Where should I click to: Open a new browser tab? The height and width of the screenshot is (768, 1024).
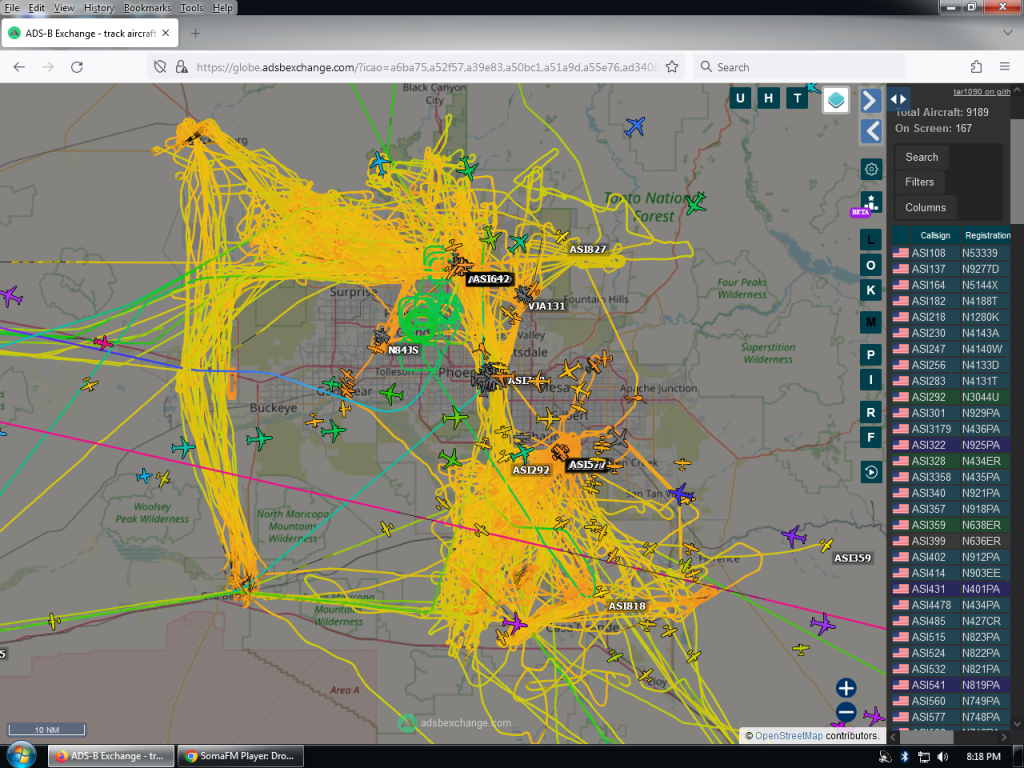pos(195,33)
